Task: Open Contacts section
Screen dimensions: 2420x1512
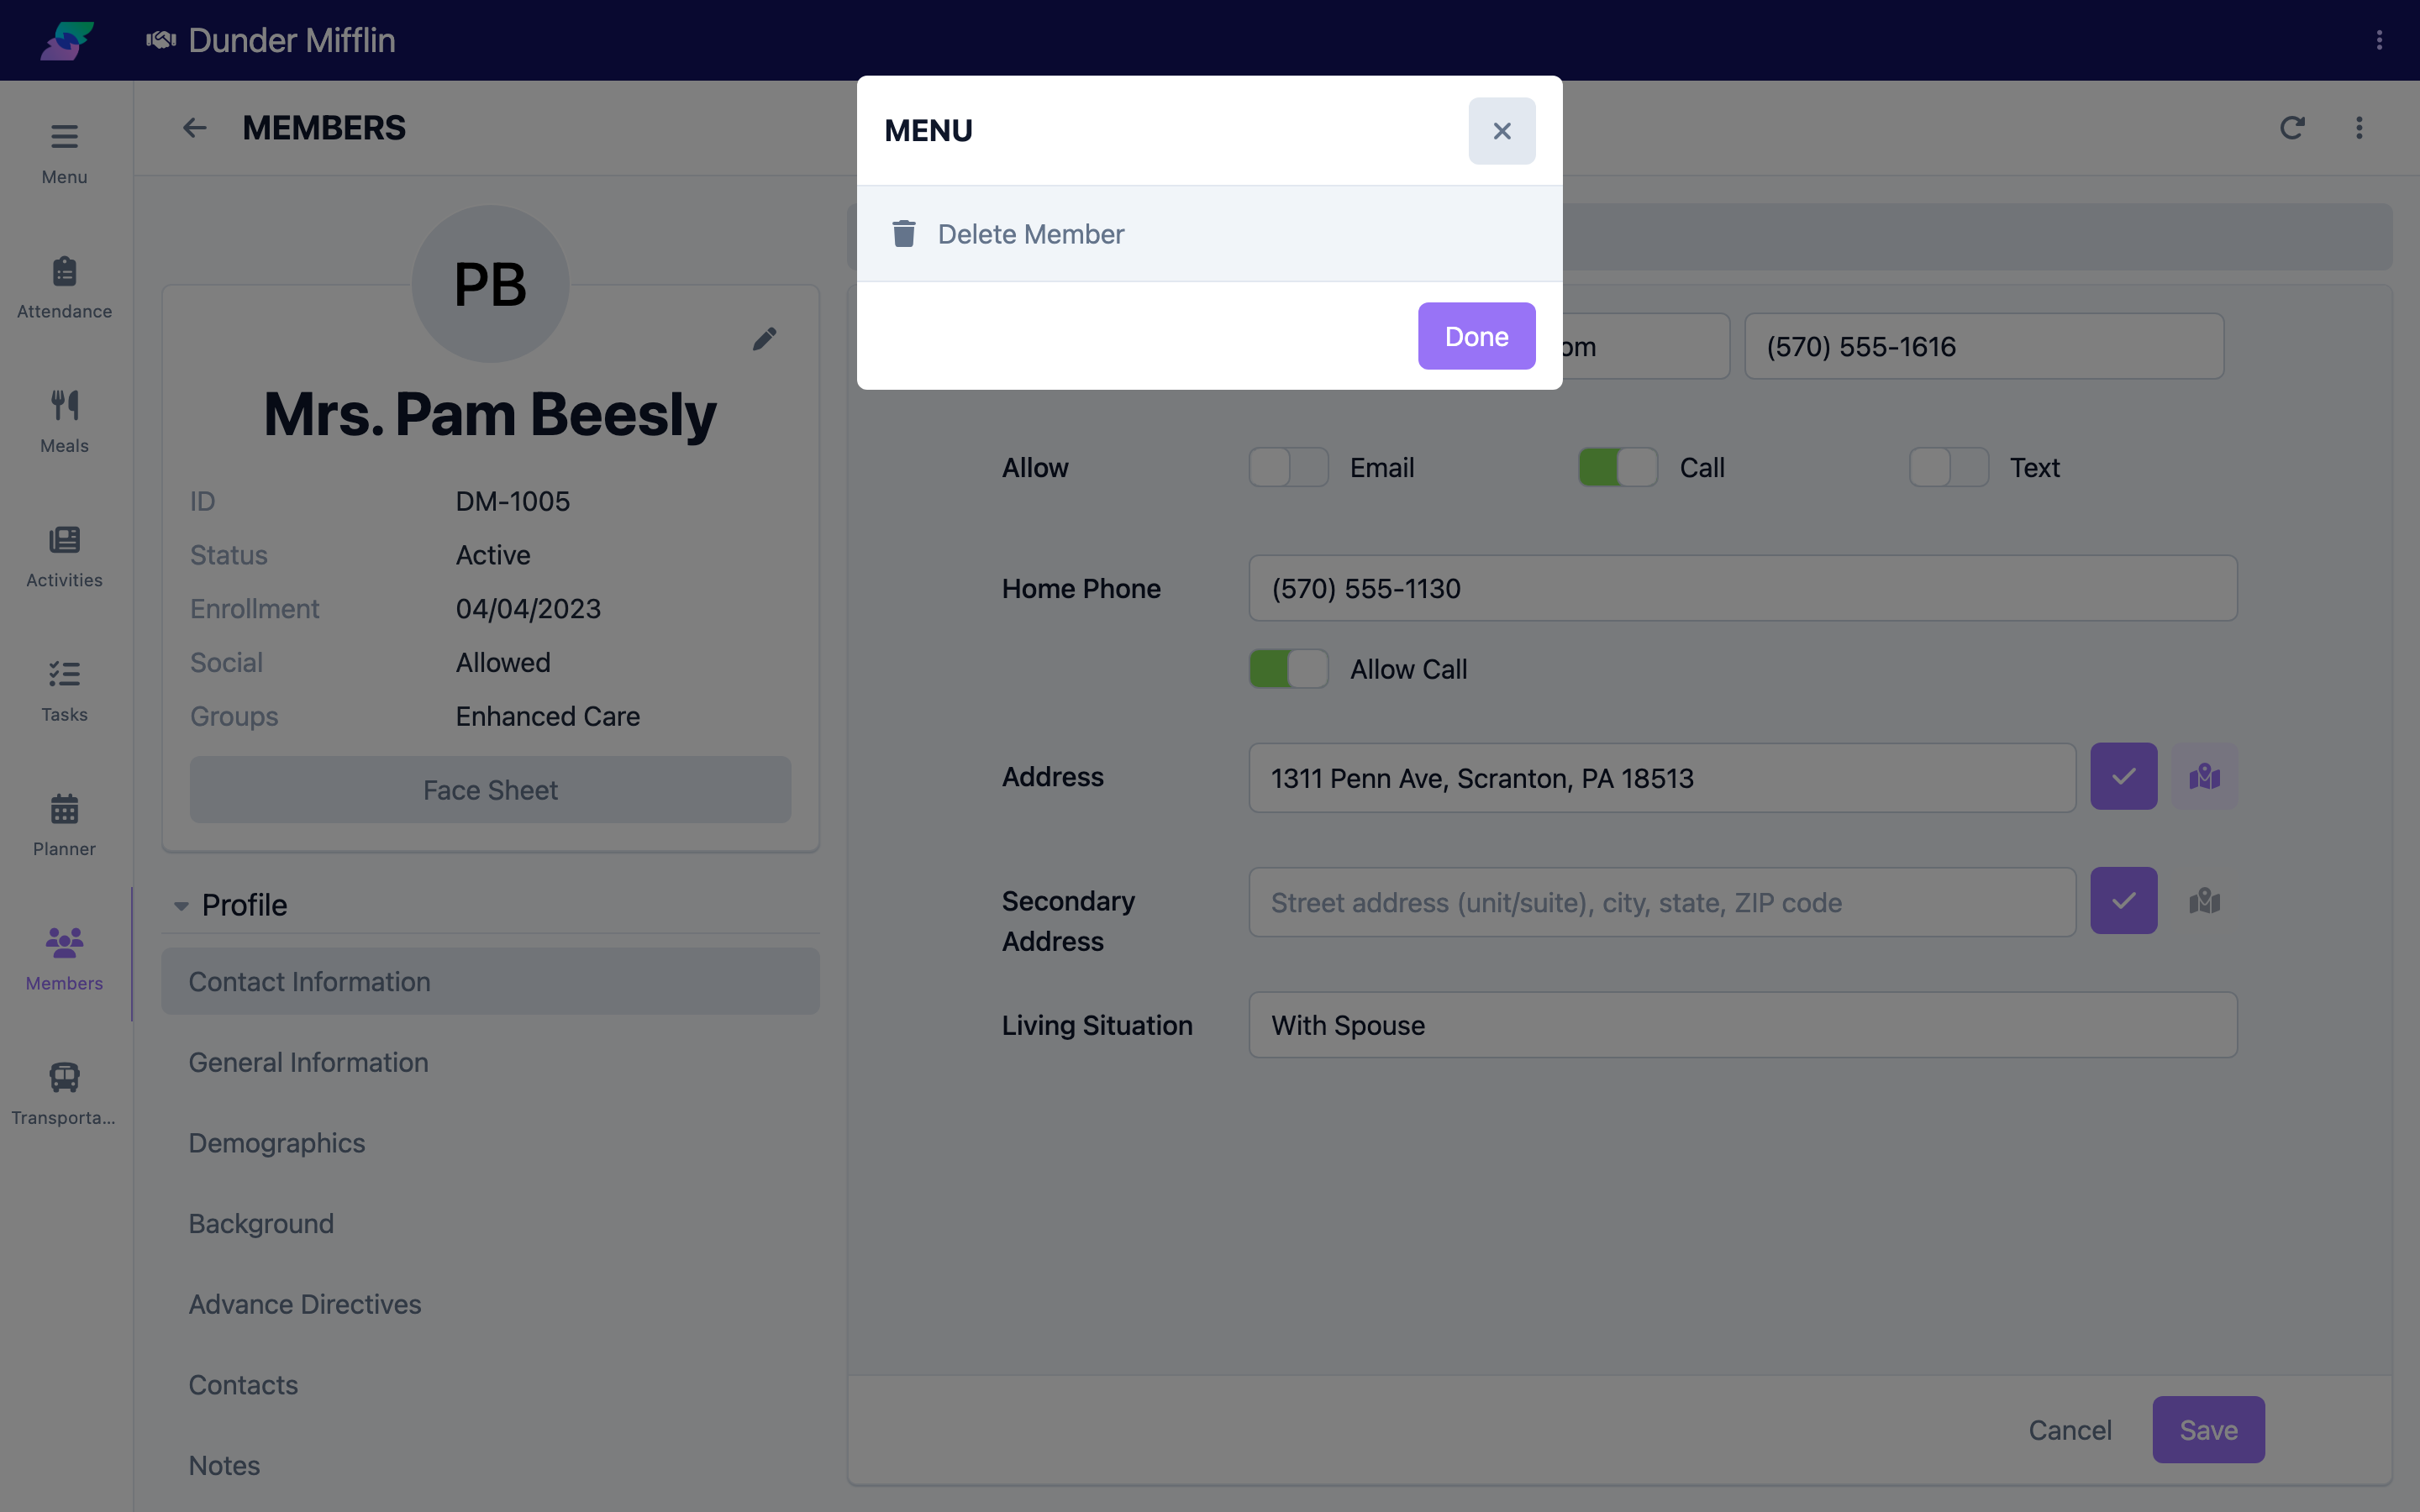Action: click(490, 1385)
